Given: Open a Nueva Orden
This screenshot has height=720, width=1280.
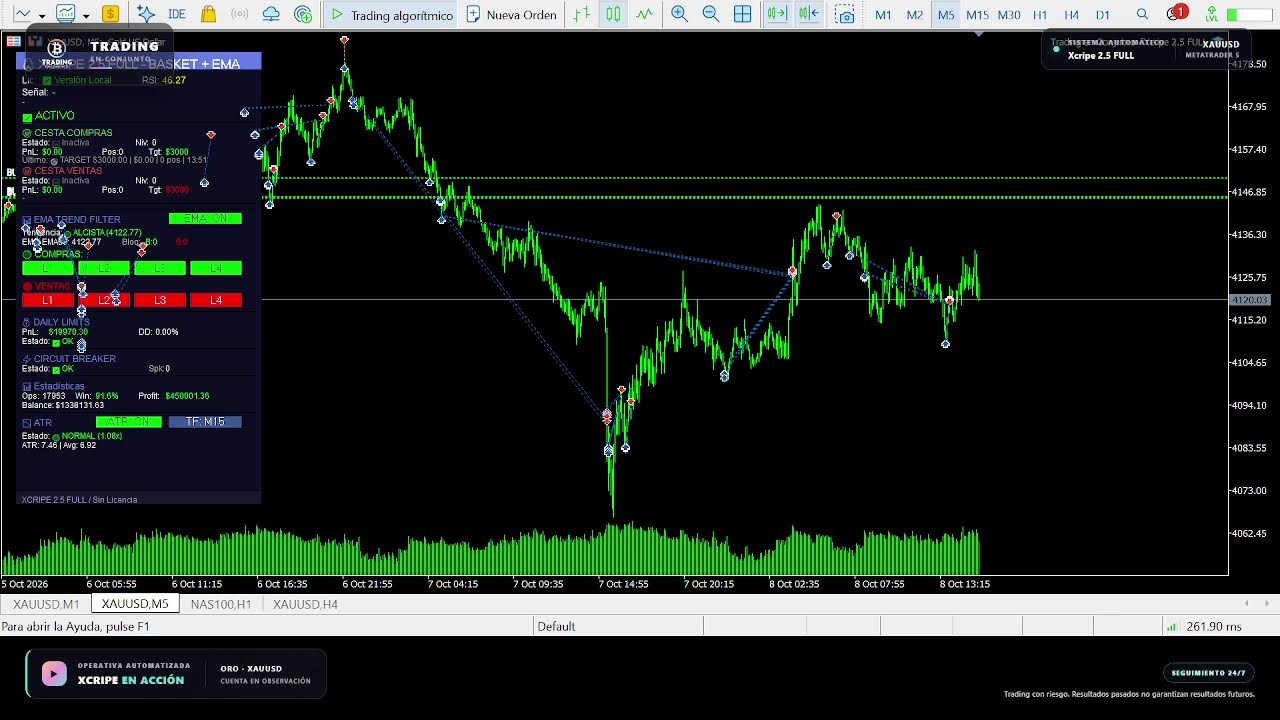Looking at the screenshot, I should (x=511, y=14).
